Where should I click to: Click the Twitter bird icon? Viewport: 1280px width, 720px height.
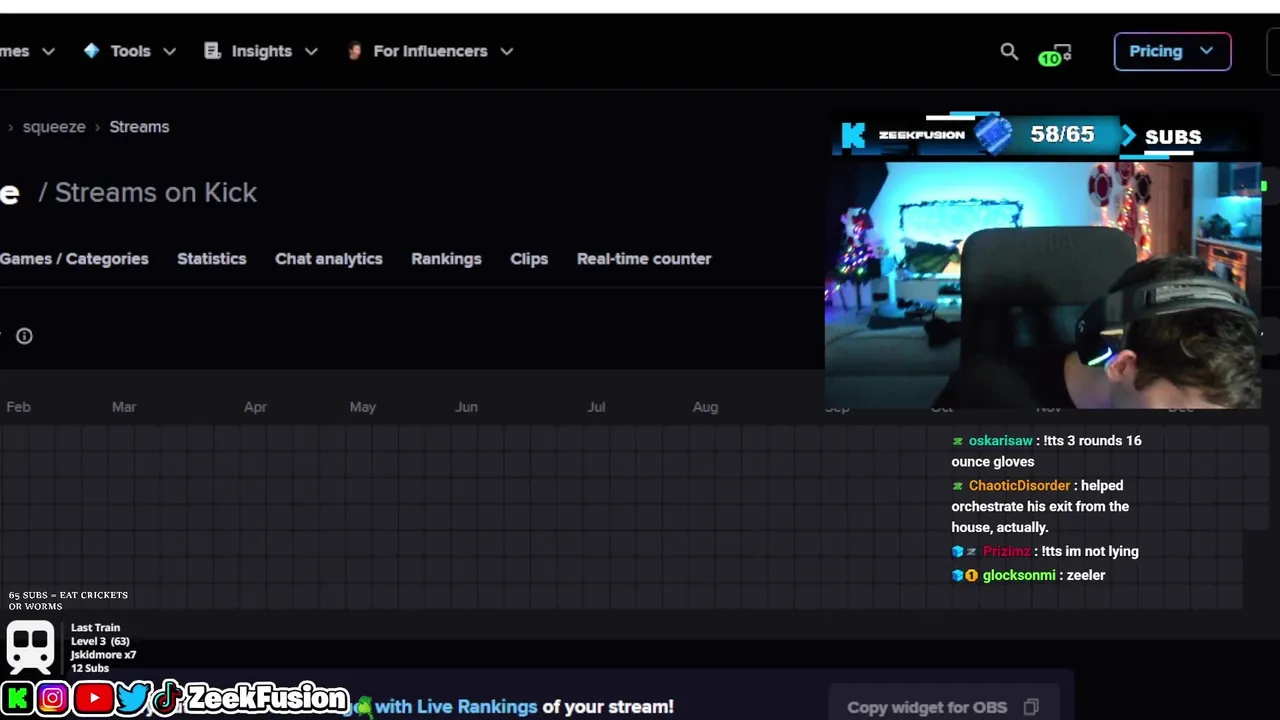coord(133,697)
